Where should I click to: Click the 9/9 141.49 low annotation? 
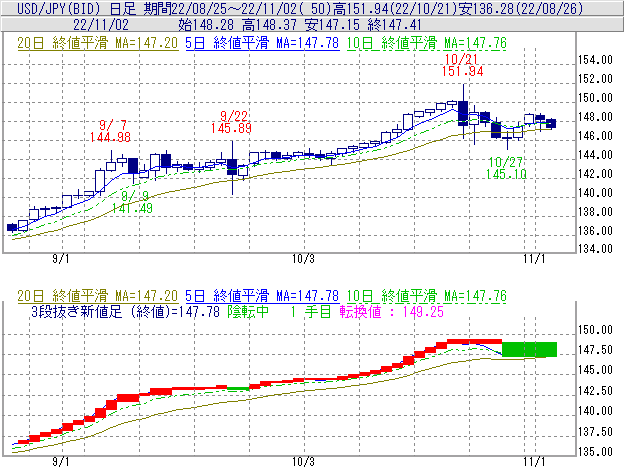tap(132, 202)
